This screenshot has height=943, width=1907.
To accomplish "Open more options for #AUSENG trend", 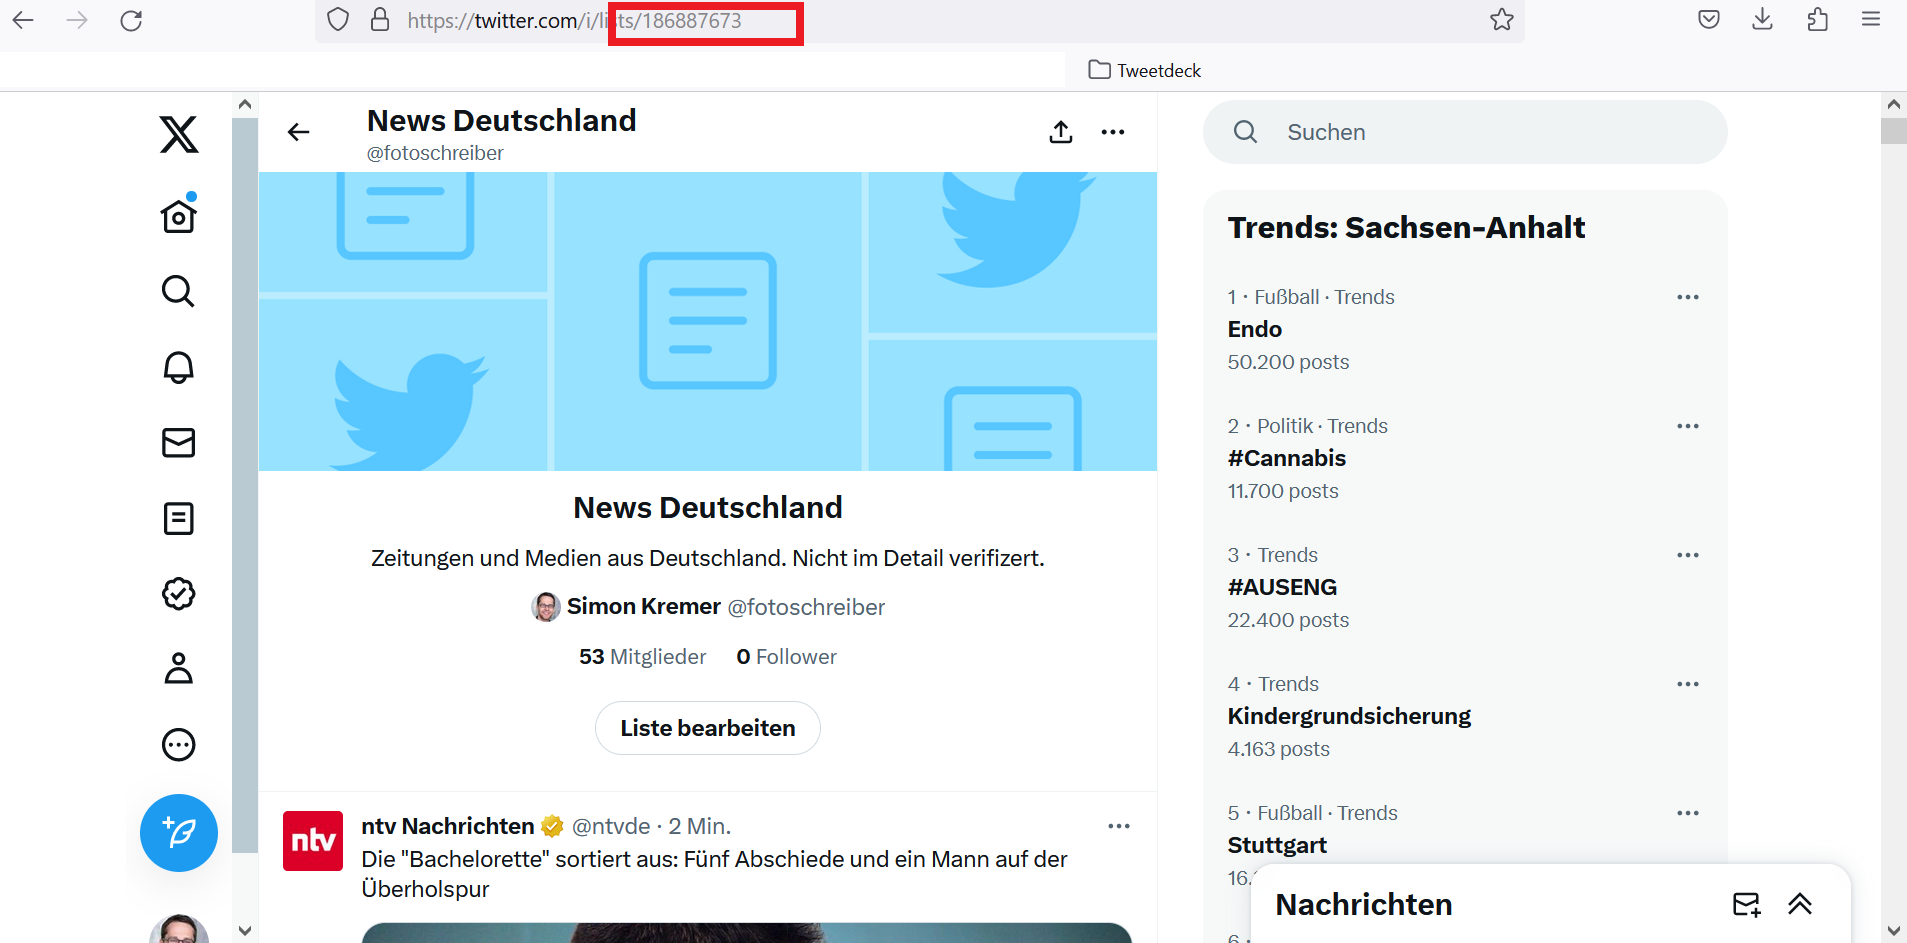I will coord(1688,555).
